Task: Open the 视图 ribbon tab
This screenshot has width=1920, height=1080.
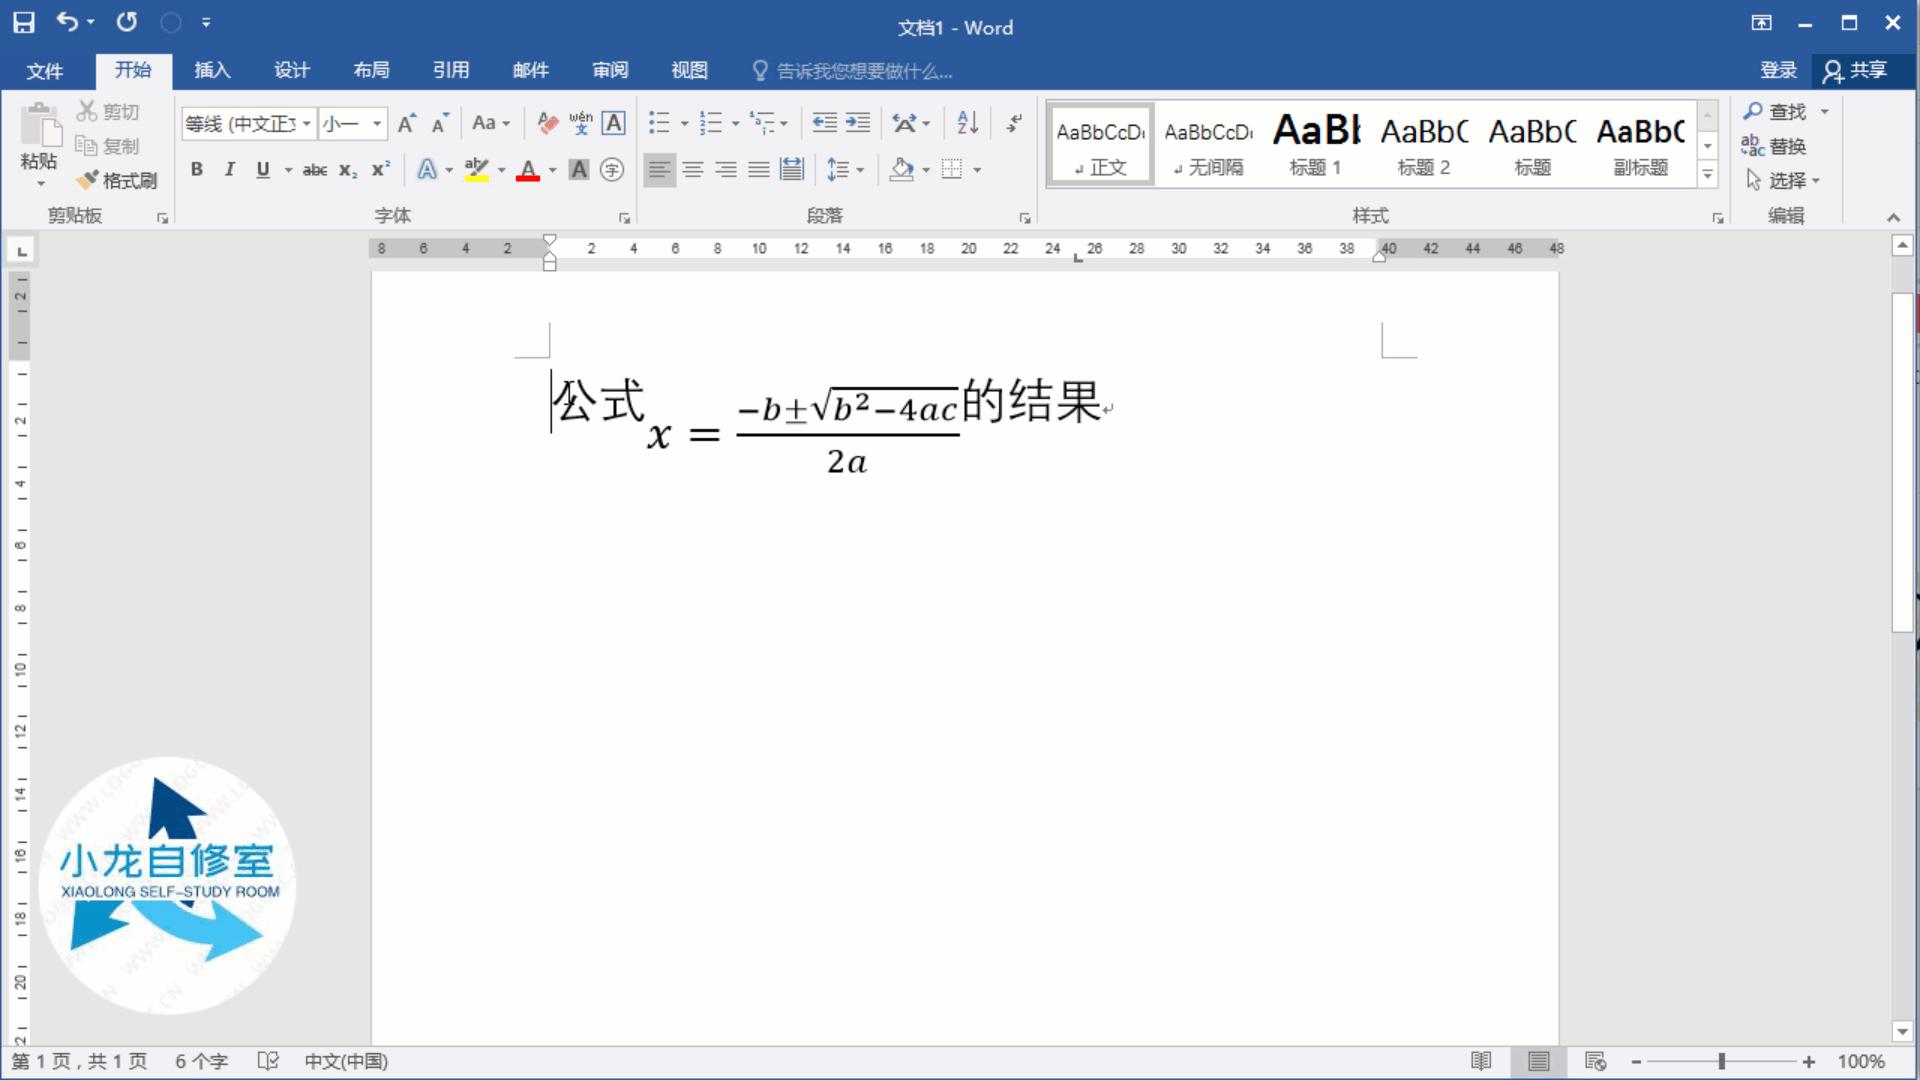Action: [688, 70]
